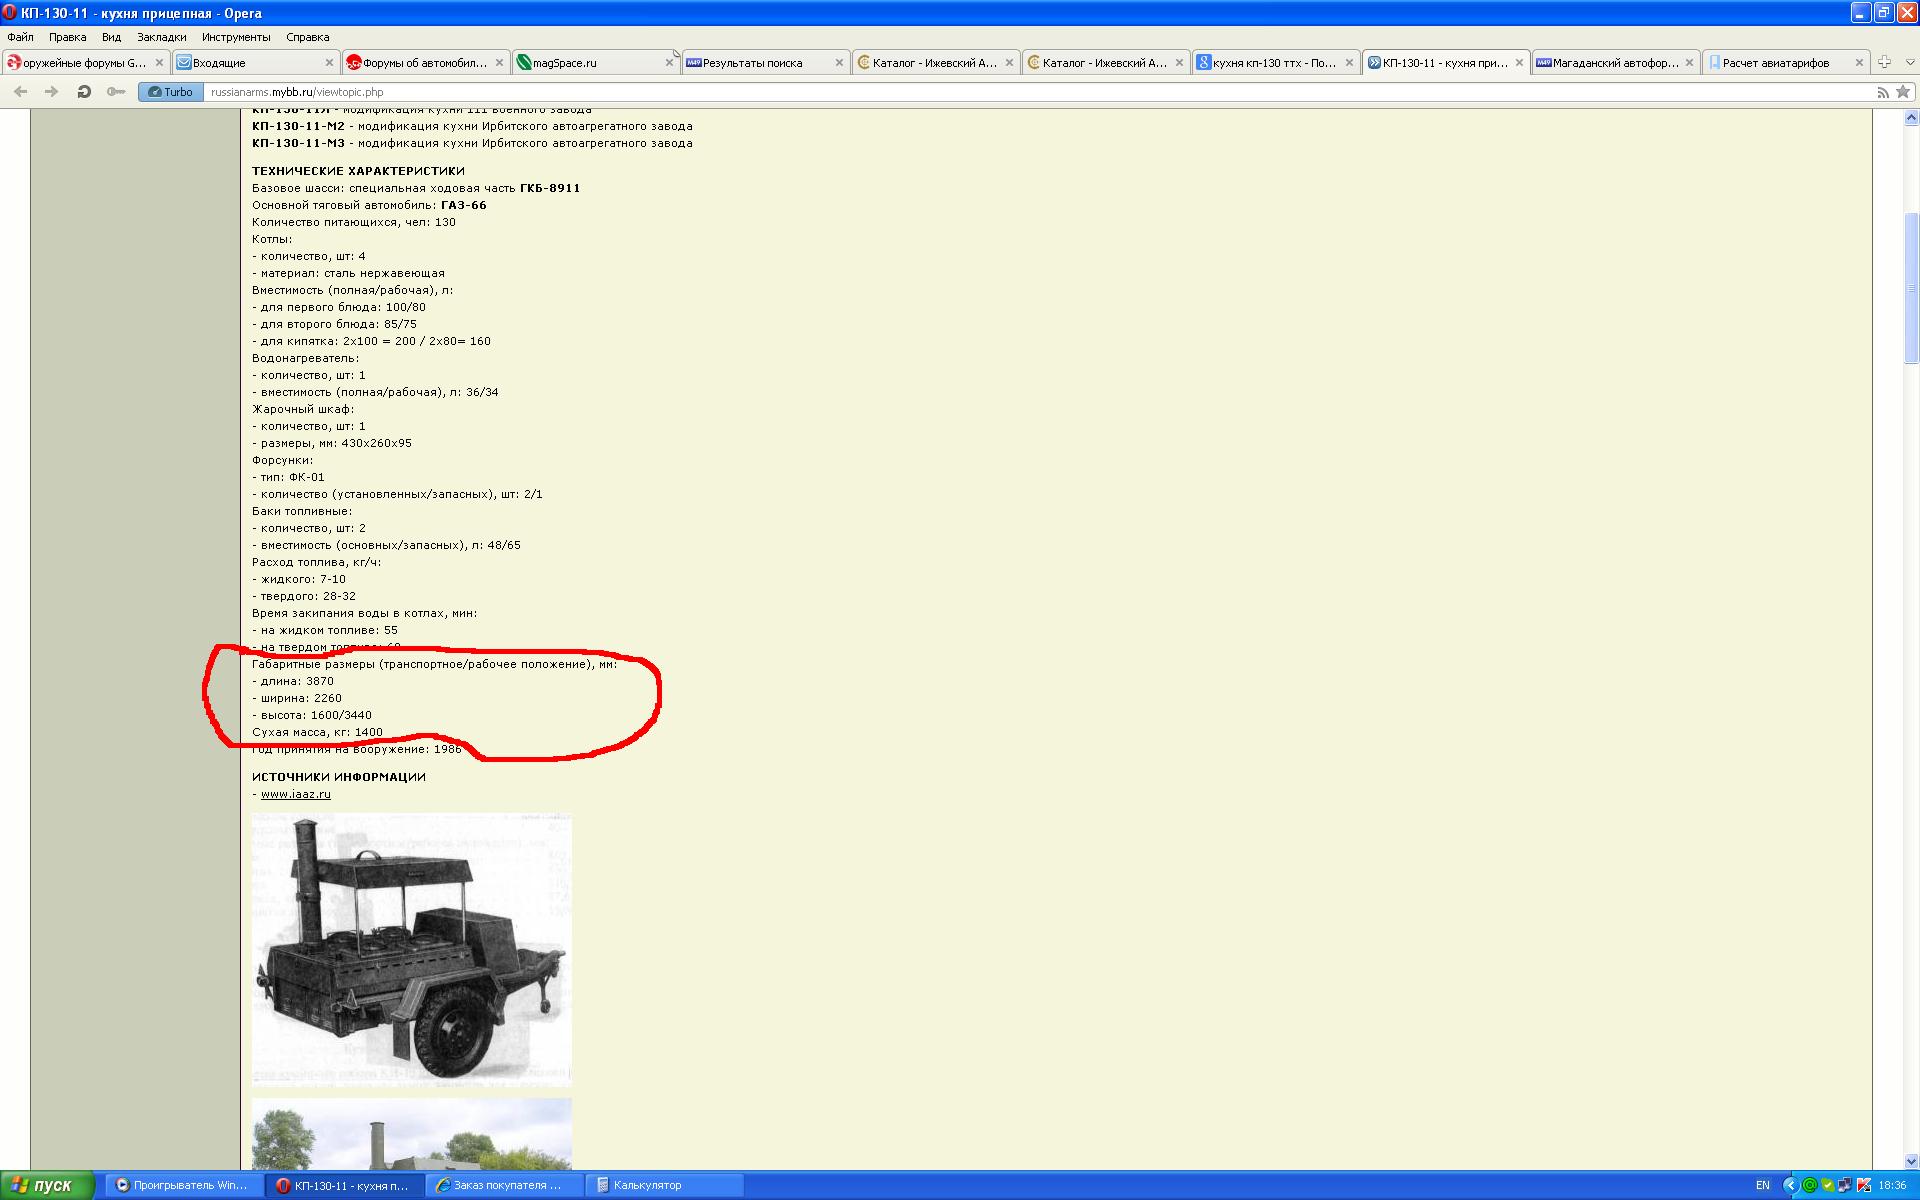Viewport: 1920px width, 1200px height.
Task: Click the forward navigation arrow
Action: tap(52, 92)
